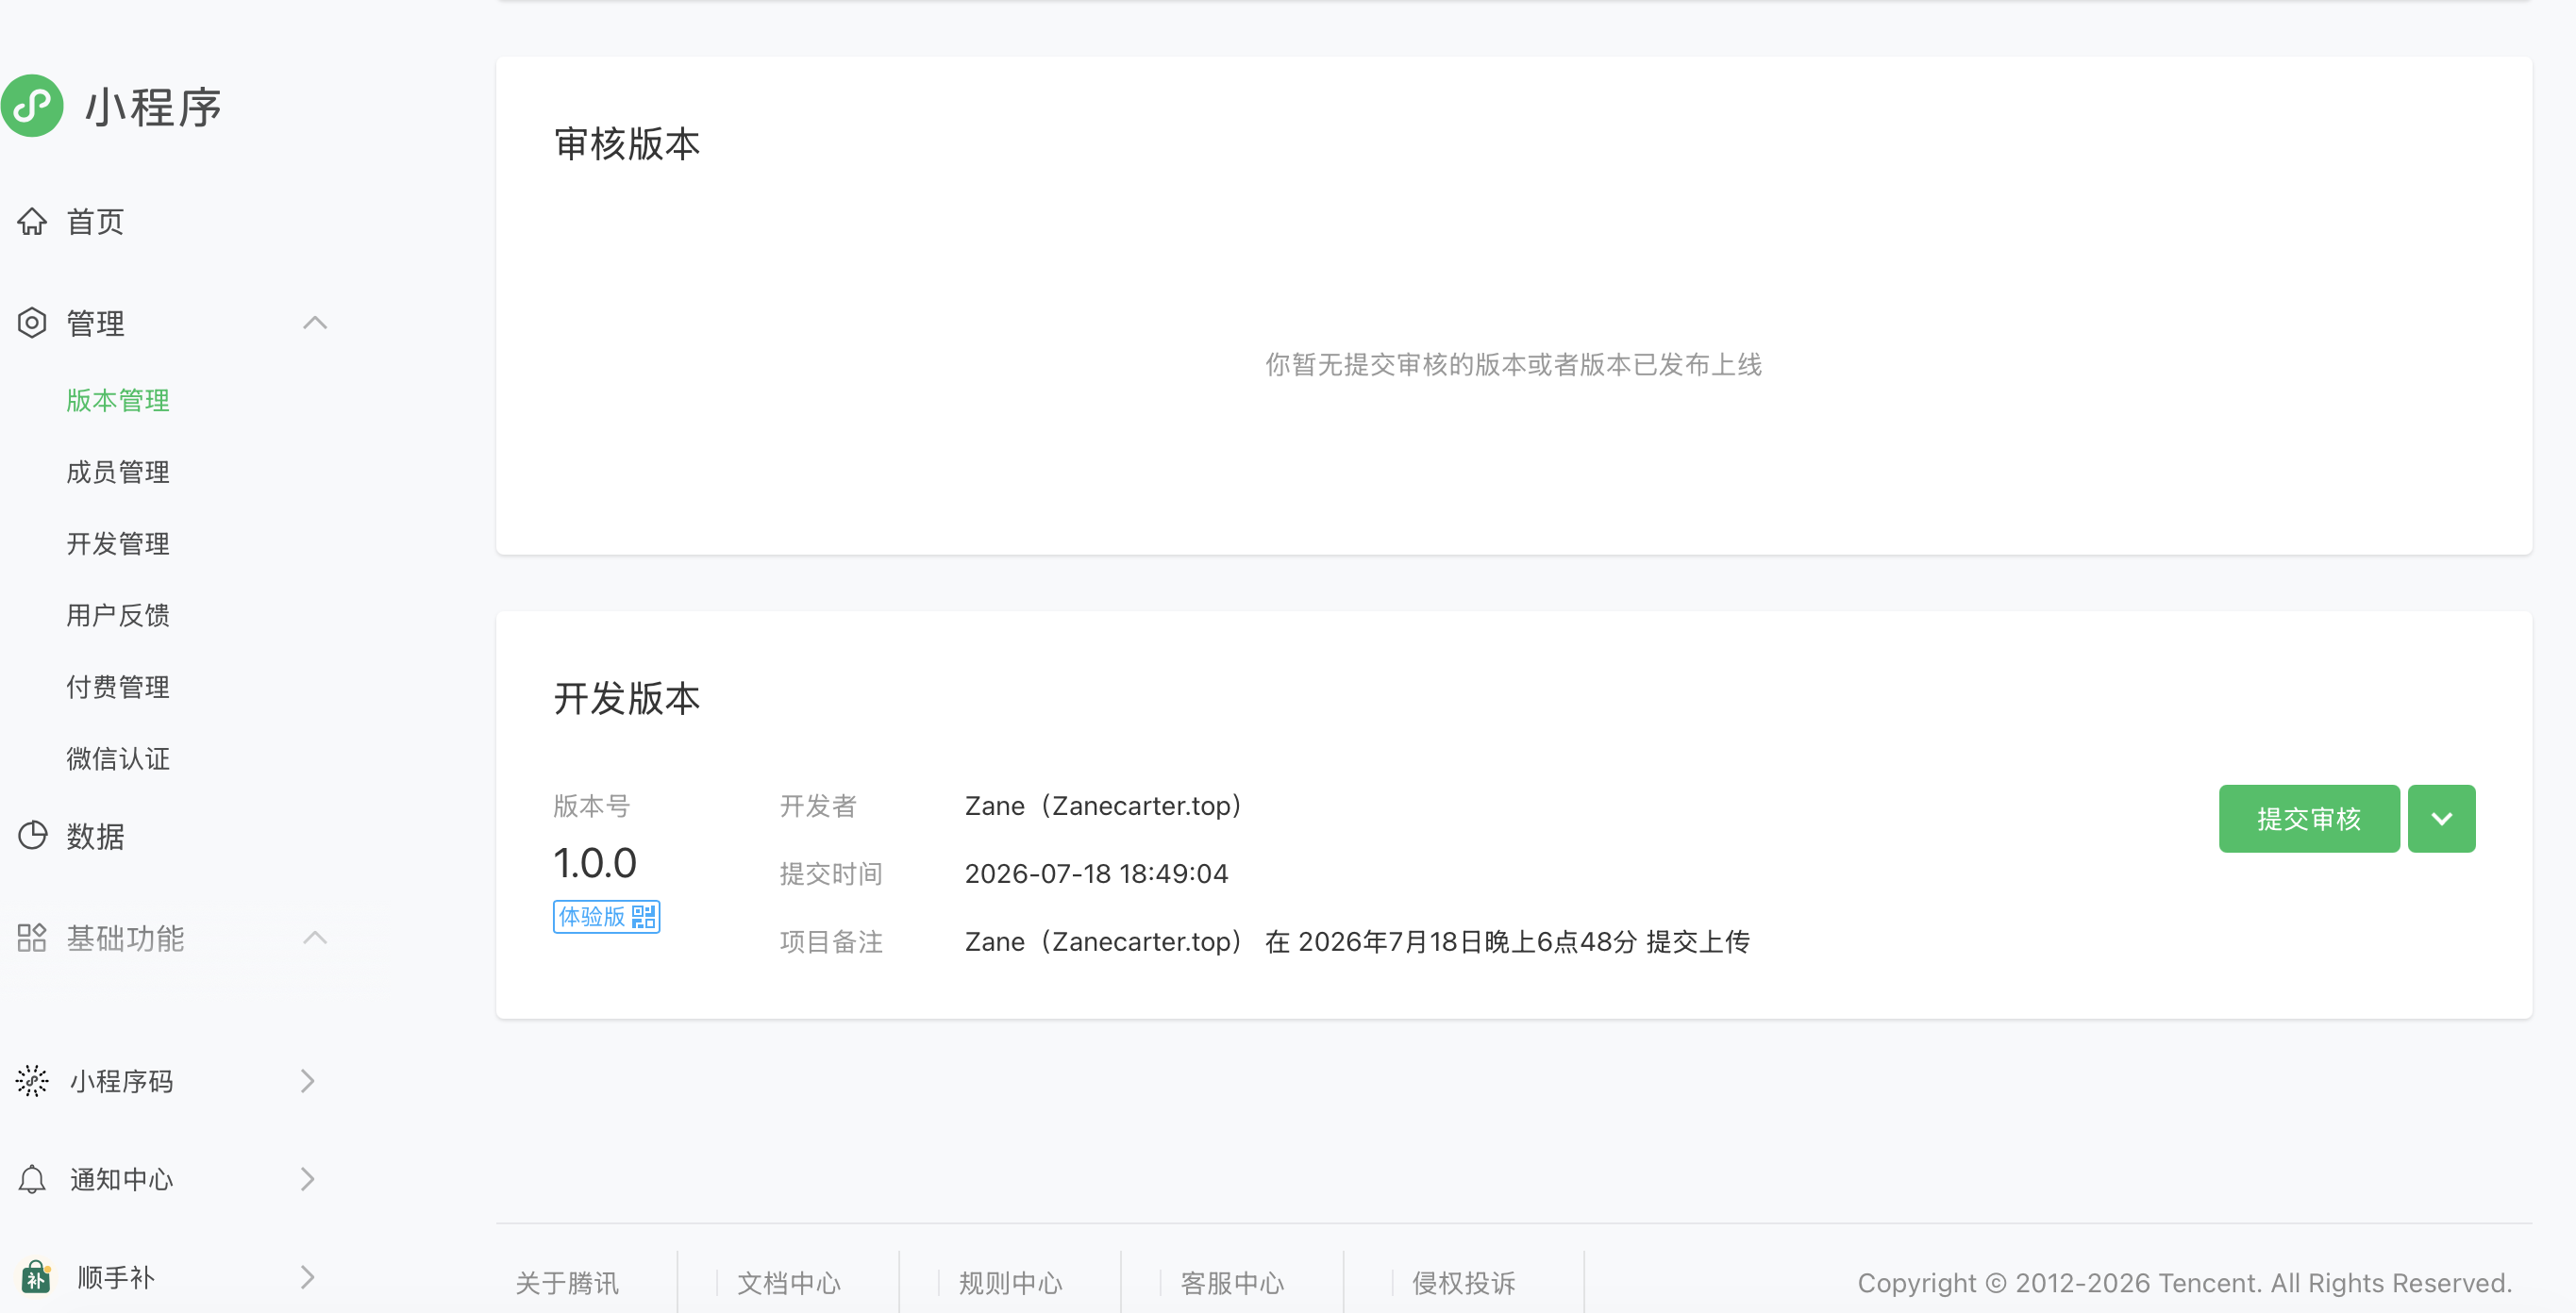Click the bell icon for 通知中心
The image size is (2576, 1313).
(x=32, y=1179)
